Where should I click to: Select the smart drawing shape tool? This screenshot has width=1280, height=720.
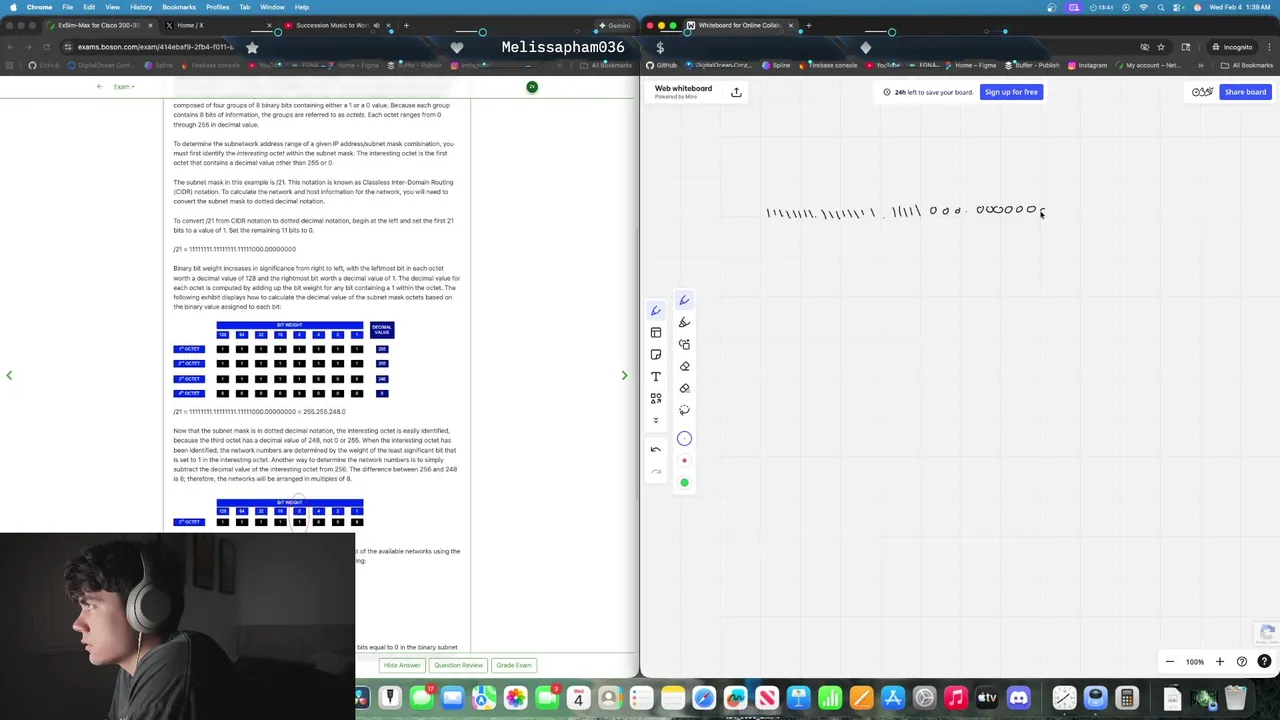click(x=684, y=344)
